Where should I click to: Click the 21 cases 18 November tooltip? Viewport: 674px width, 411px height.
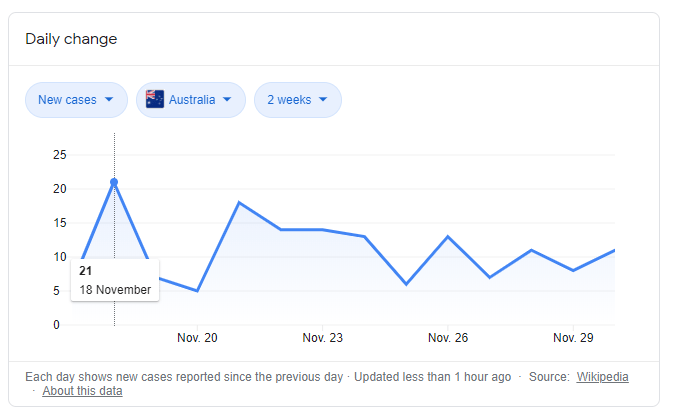[115, 281]
